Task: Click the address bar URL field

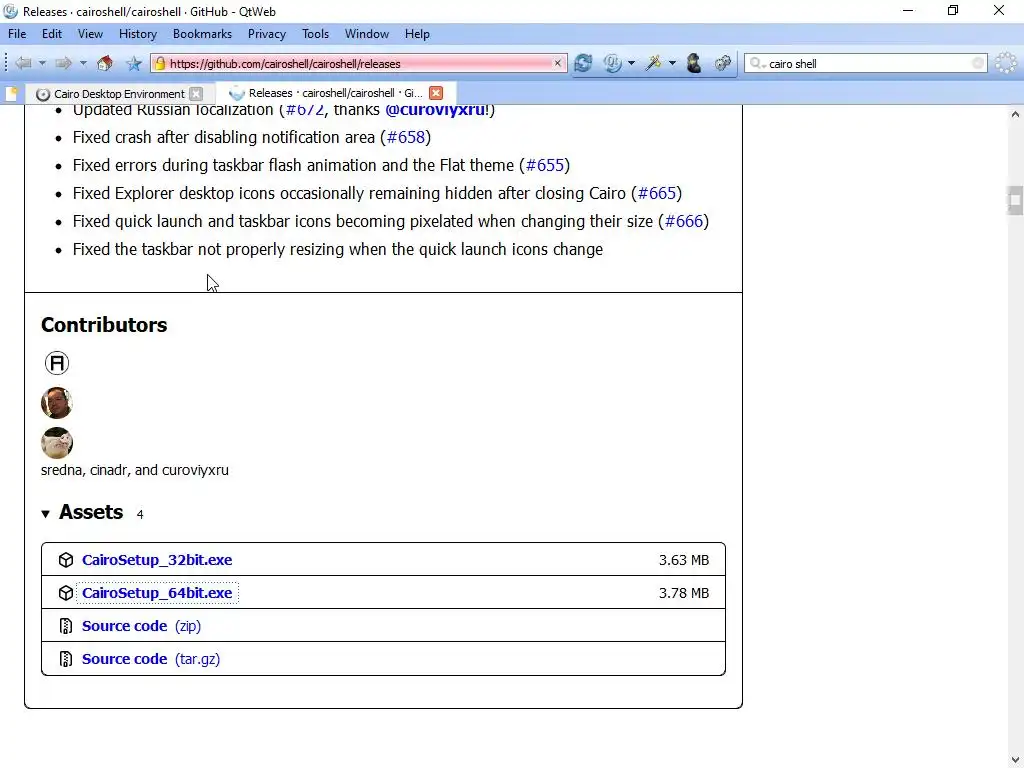Action: [359, 63]
